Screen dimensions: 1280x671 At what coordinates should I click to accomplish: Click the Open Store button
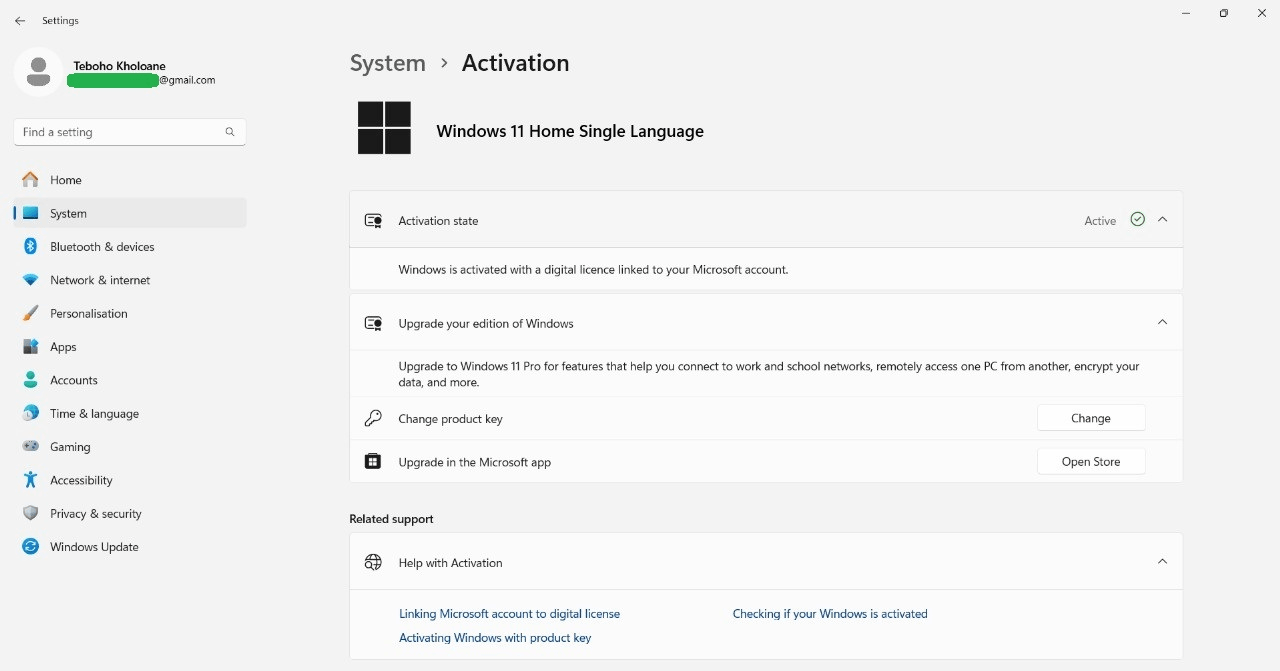point(1090,462)
